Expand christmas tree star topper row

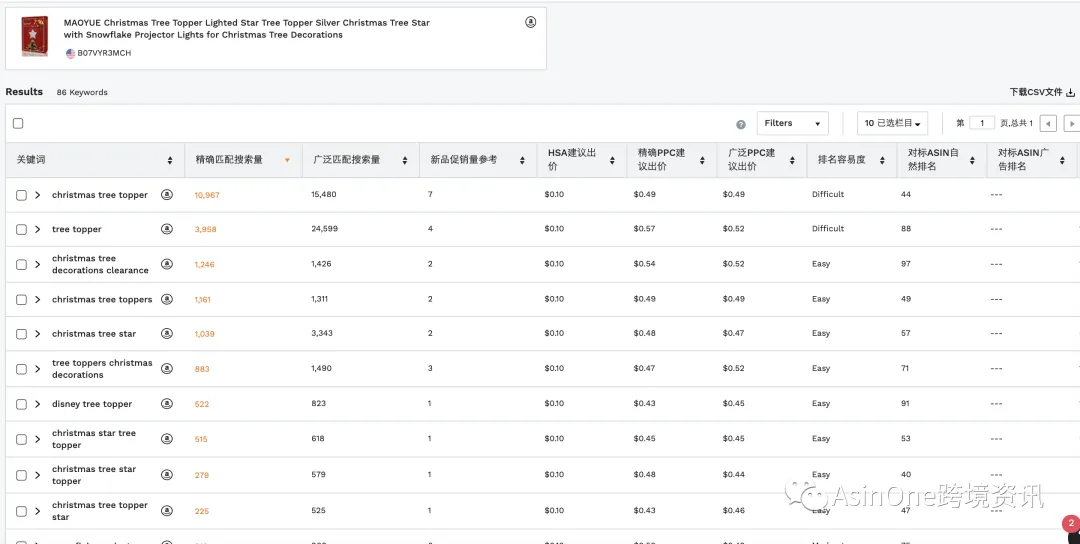(38, 475)
